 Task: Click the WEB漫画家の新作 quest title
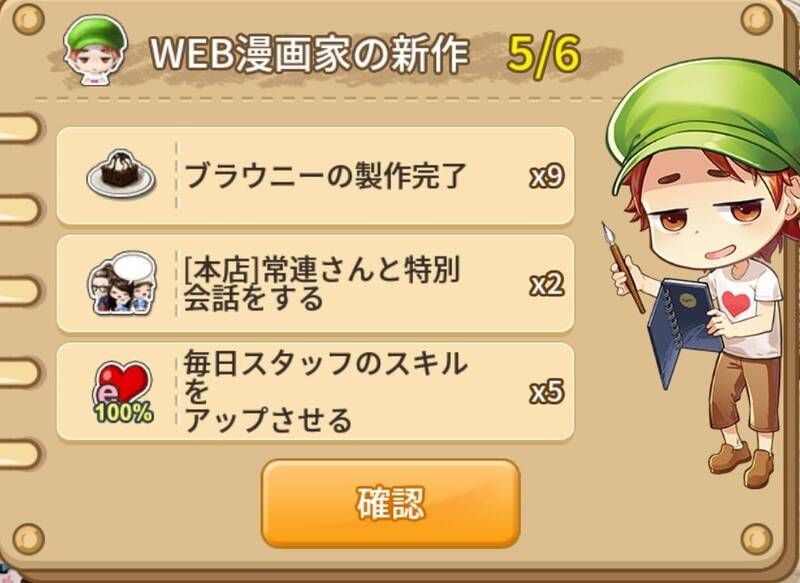click(x=310, y=54)
